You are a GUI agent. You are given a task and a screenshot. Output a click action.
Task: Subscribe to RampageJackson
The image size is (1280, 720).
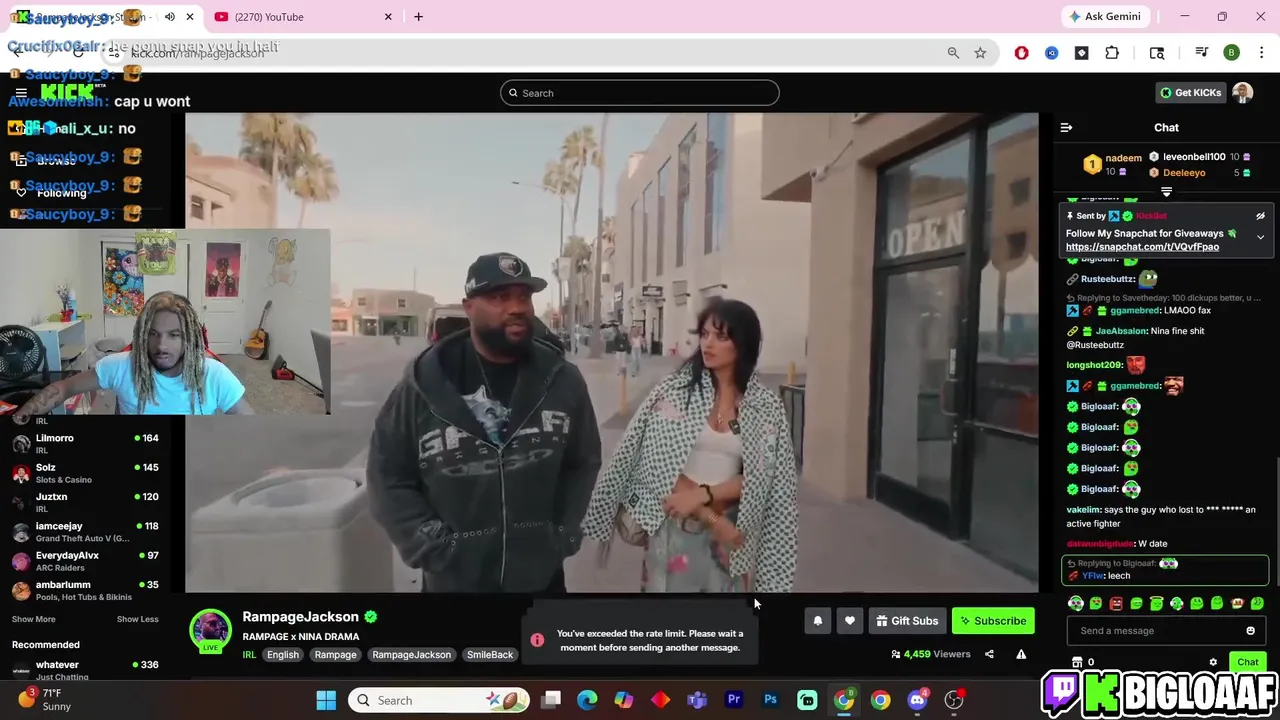click(x=992, y=621)
